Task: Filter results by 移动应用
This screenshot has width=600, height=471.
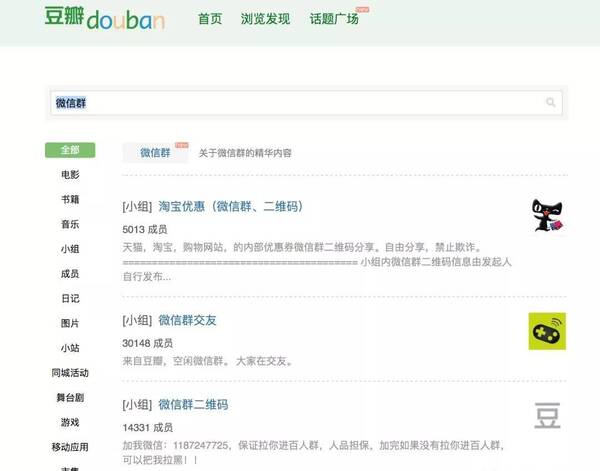Action: coord(70,447)
